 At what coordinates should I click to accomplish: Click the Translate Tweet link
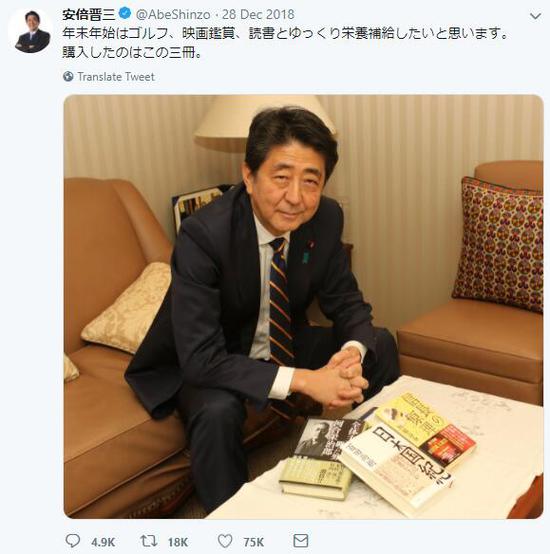116,77
